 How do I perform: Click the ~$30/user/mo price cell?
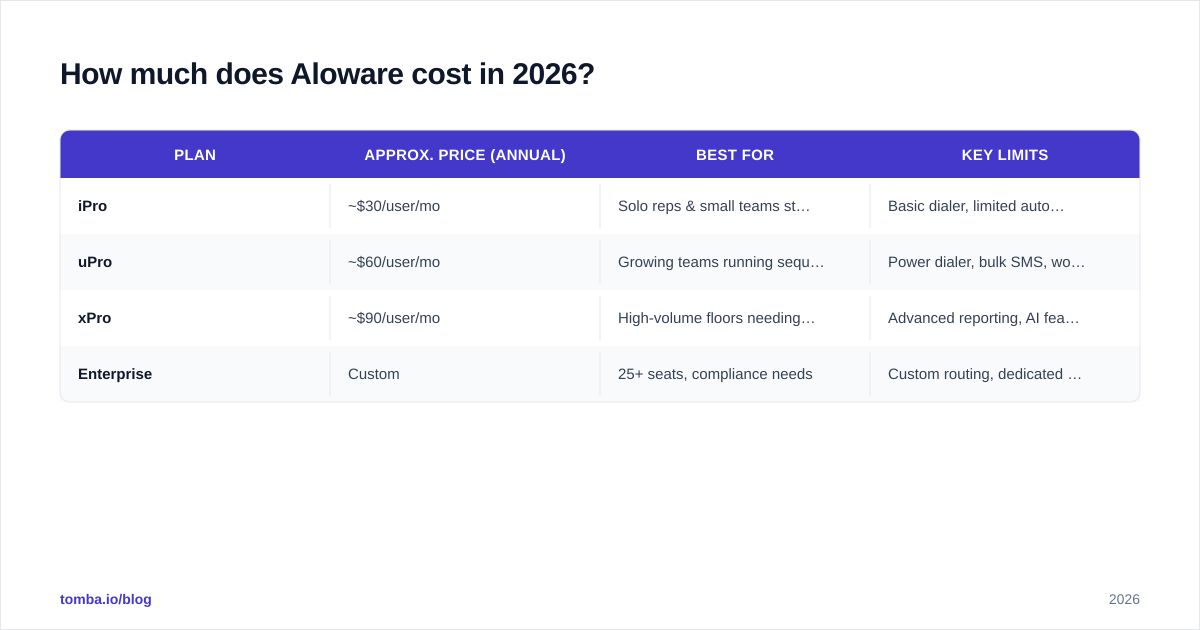(x=465, y=206)
